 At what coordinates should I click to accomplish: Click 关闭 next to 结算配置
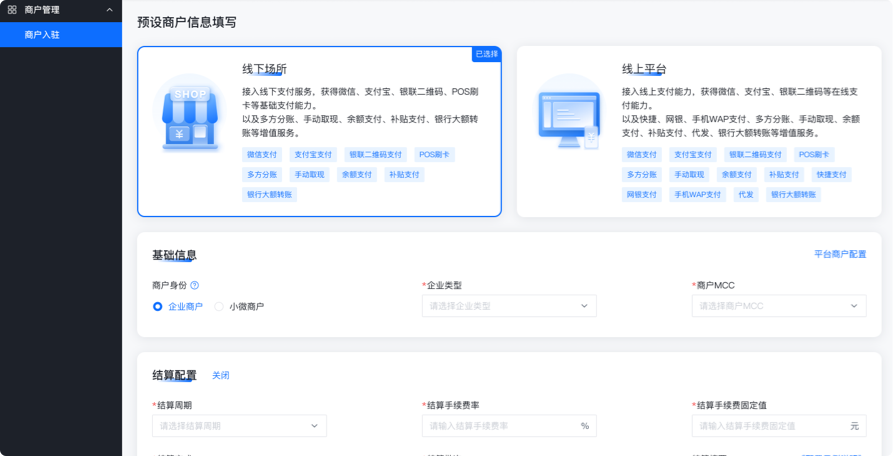coord(220,375)
